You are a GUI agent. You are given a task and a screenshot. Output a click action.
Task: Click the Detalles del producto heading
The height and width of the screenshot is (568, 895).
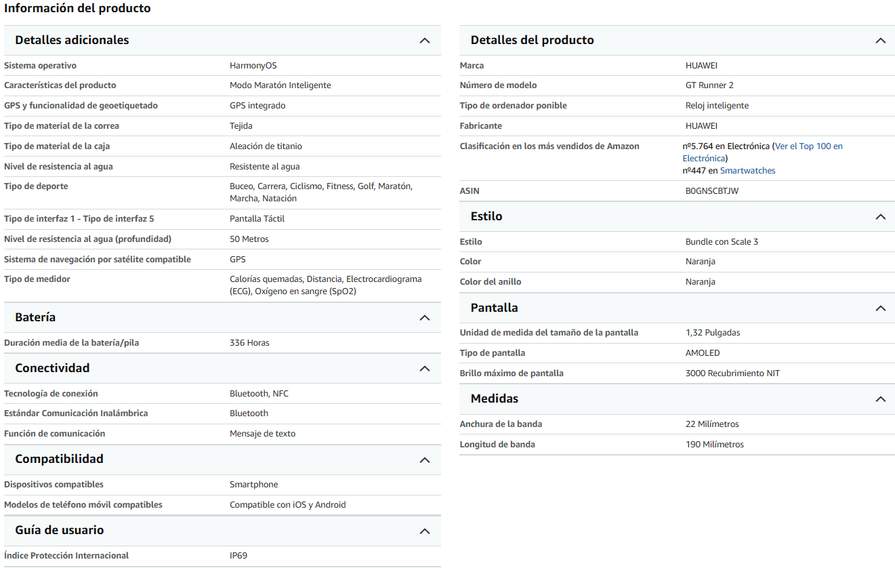[x=532, y=40]
